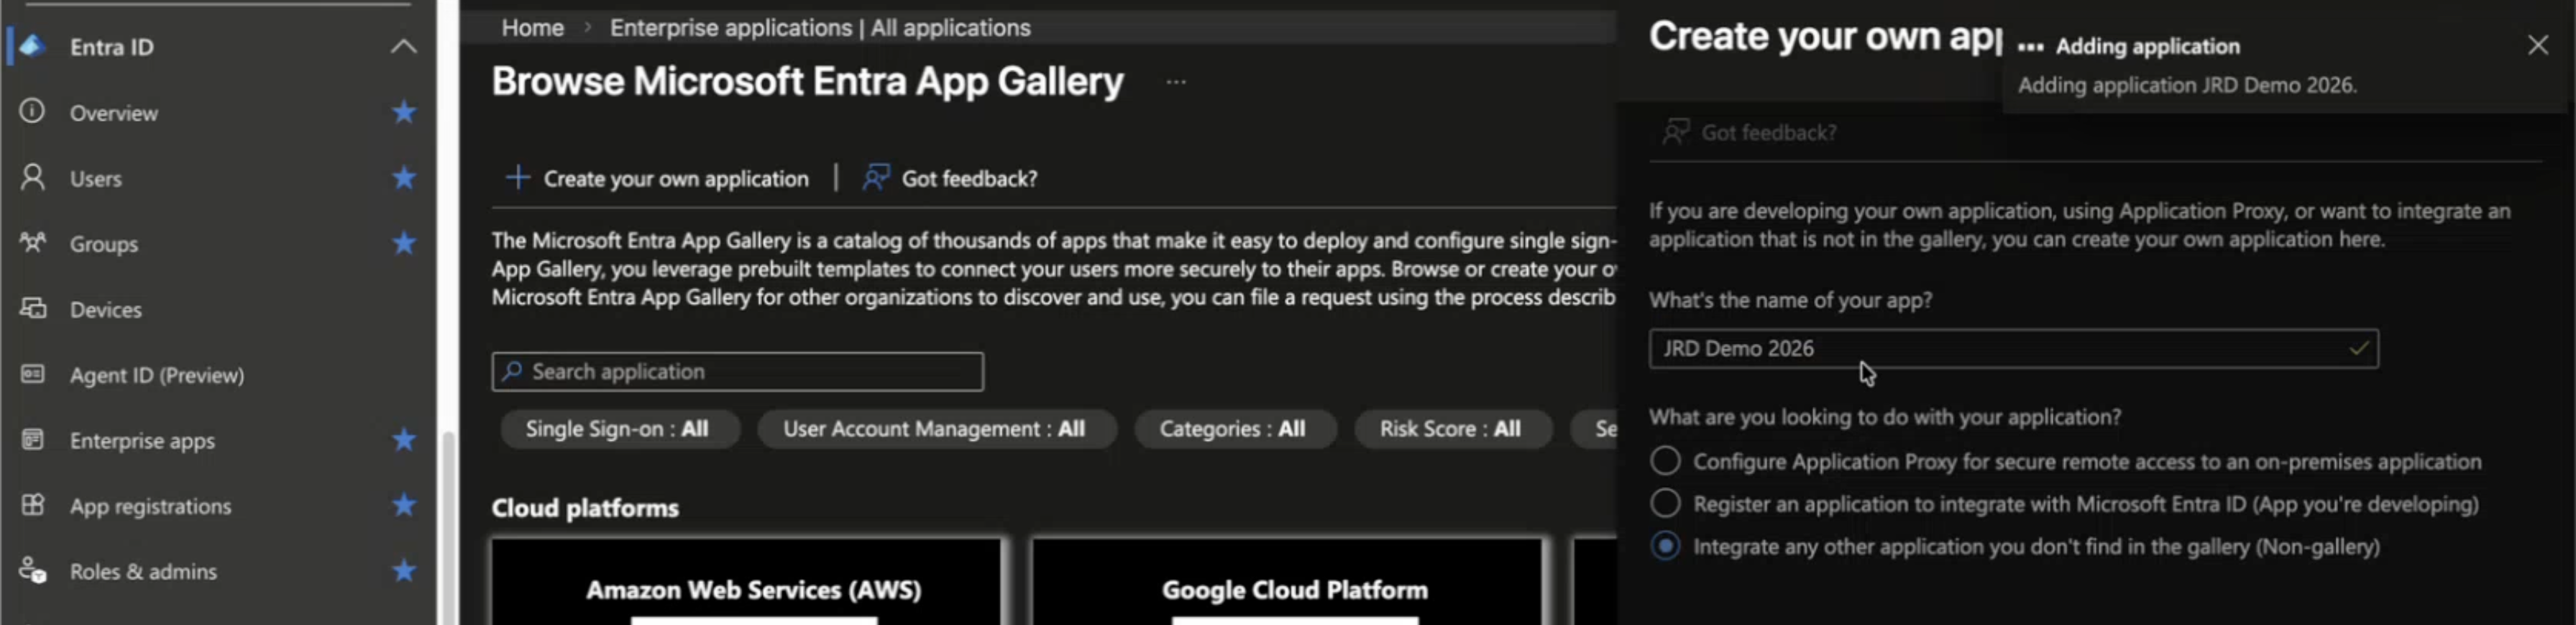The height and width of the screenshot is (625, 2576).
Task: Click the Users person icon
Action: 32,177
